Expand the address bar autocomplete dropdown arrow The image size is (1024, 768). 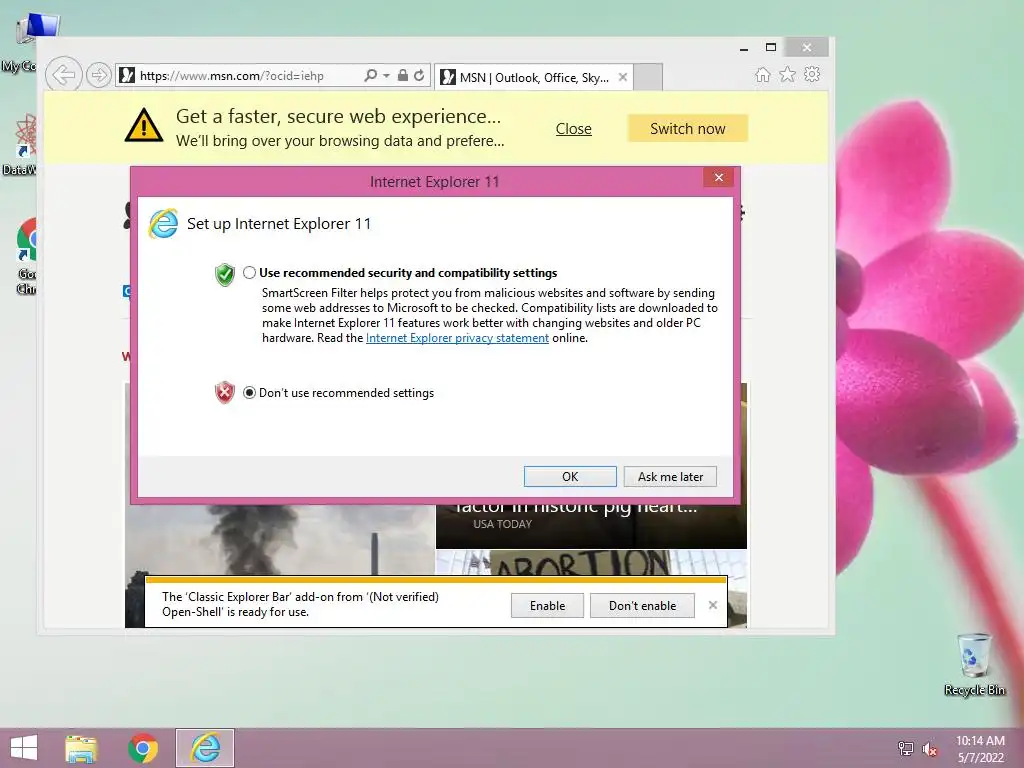(x=387, y=76)
